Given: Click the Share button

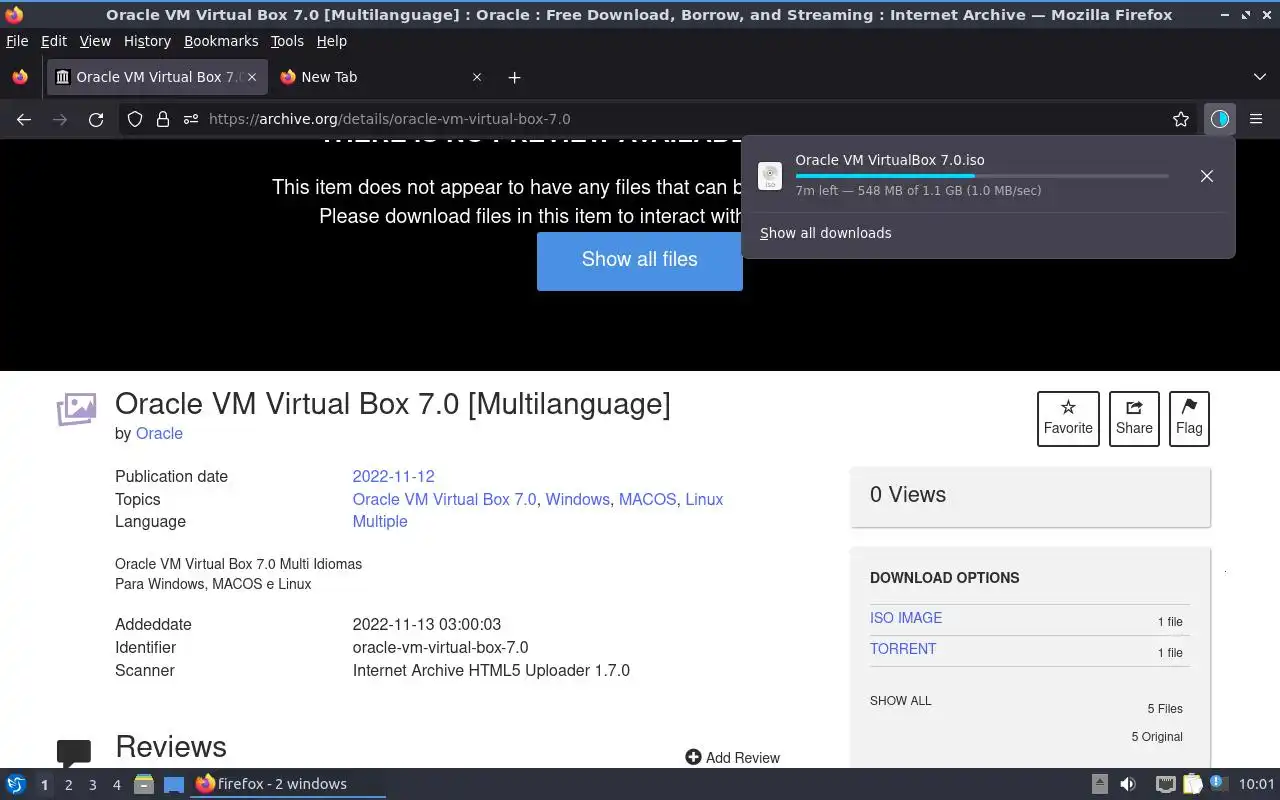Looking at the screenshot, I should tap(1134, 418).
